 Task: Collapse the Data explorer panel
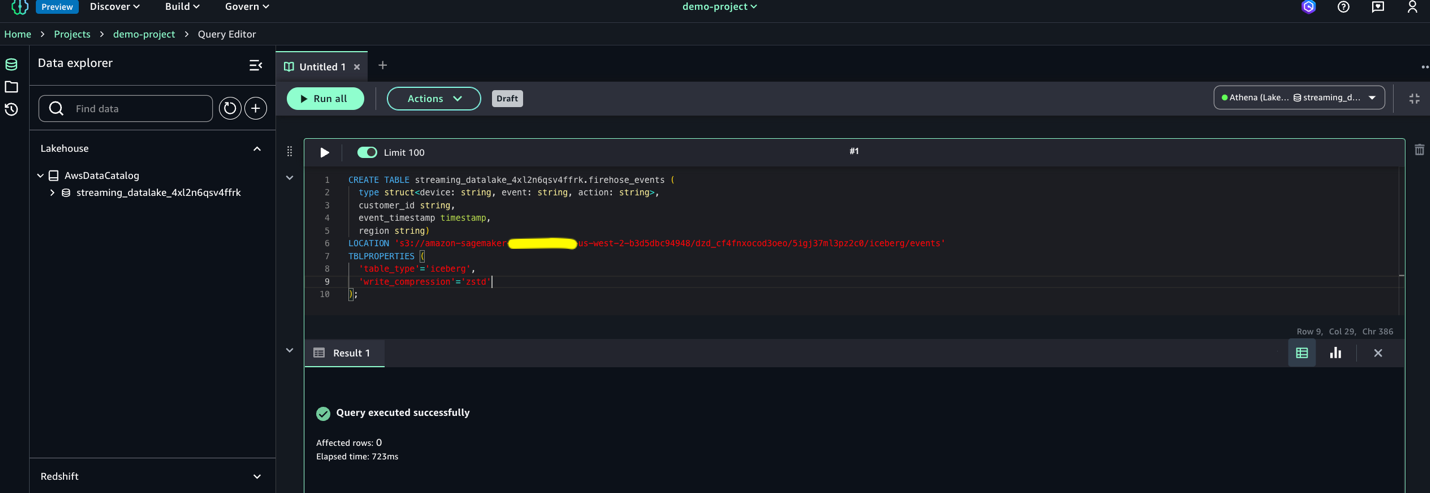[x=256, y=65]
